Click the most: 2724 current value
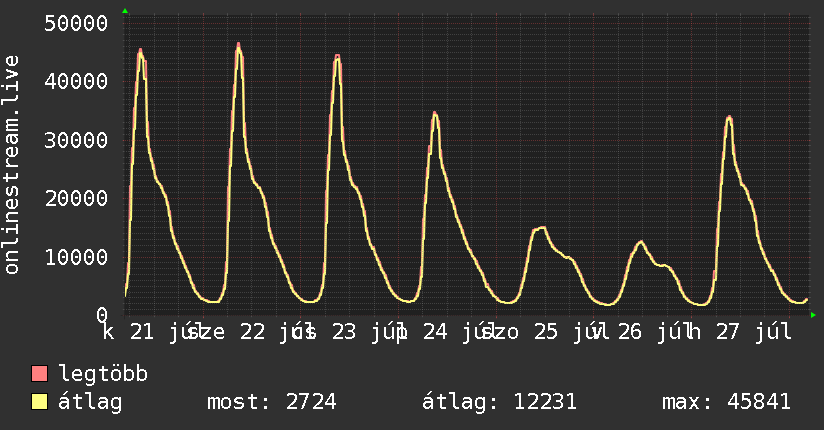This screenshot has height=430, width=824. (272, 402)
